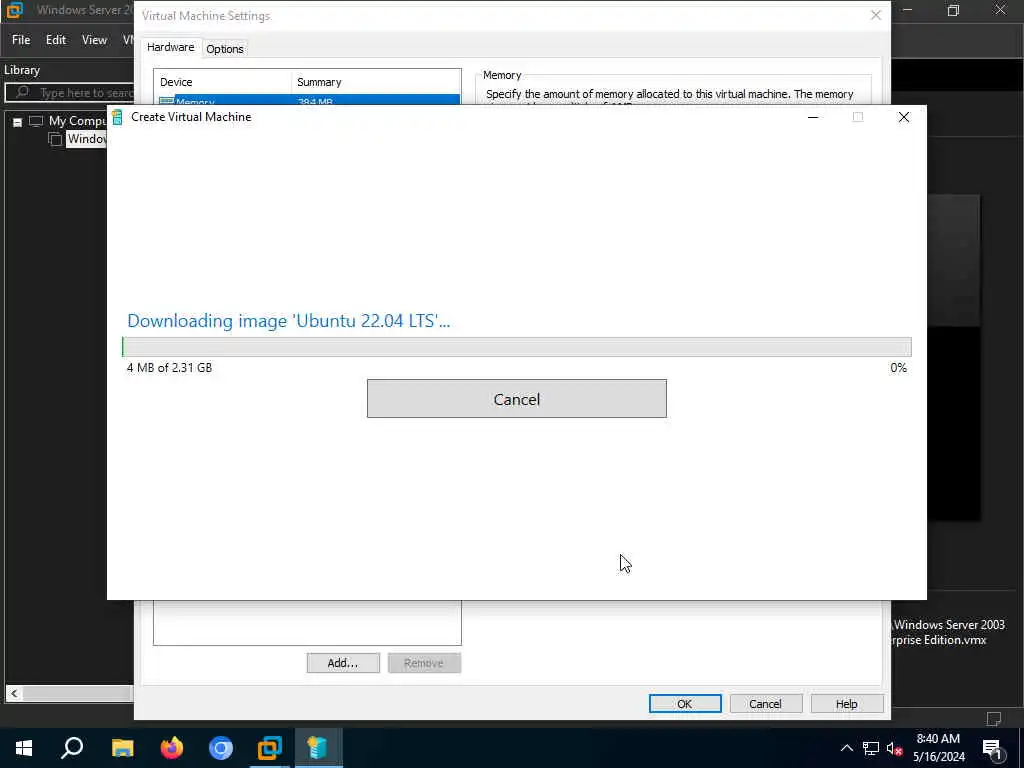Click the Library search field
The image size is (1024, 768).
pos(70,93)
